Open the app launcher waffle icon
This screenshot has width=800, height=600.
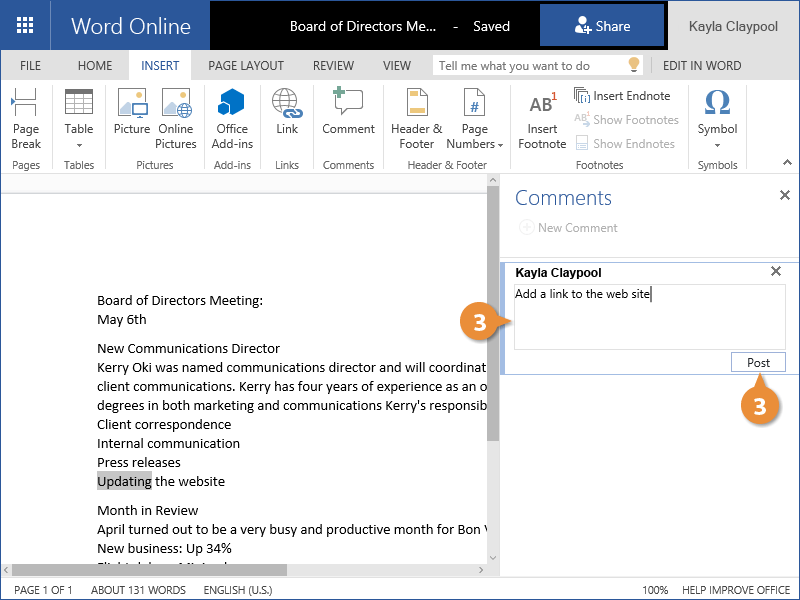tap(25, 26)
